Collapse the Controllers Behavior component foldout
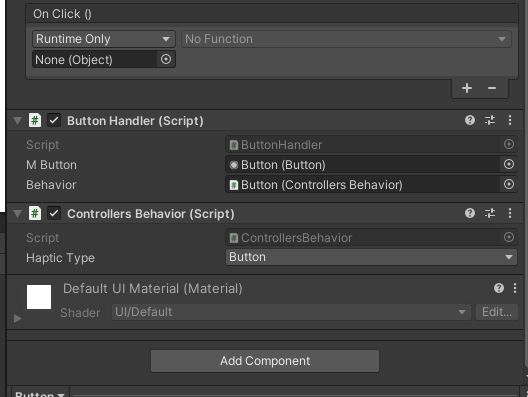528x397 pixels. [18, 213]
